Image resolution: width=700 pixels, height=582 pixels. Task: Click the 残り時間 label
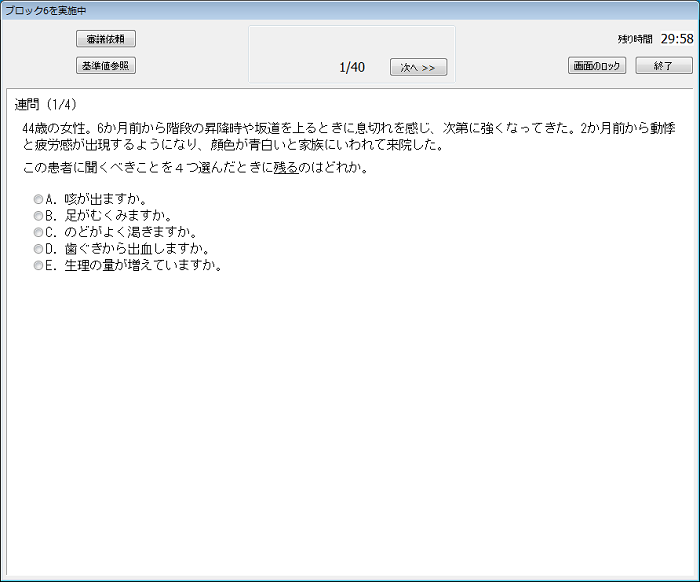[x=635, y=39]
